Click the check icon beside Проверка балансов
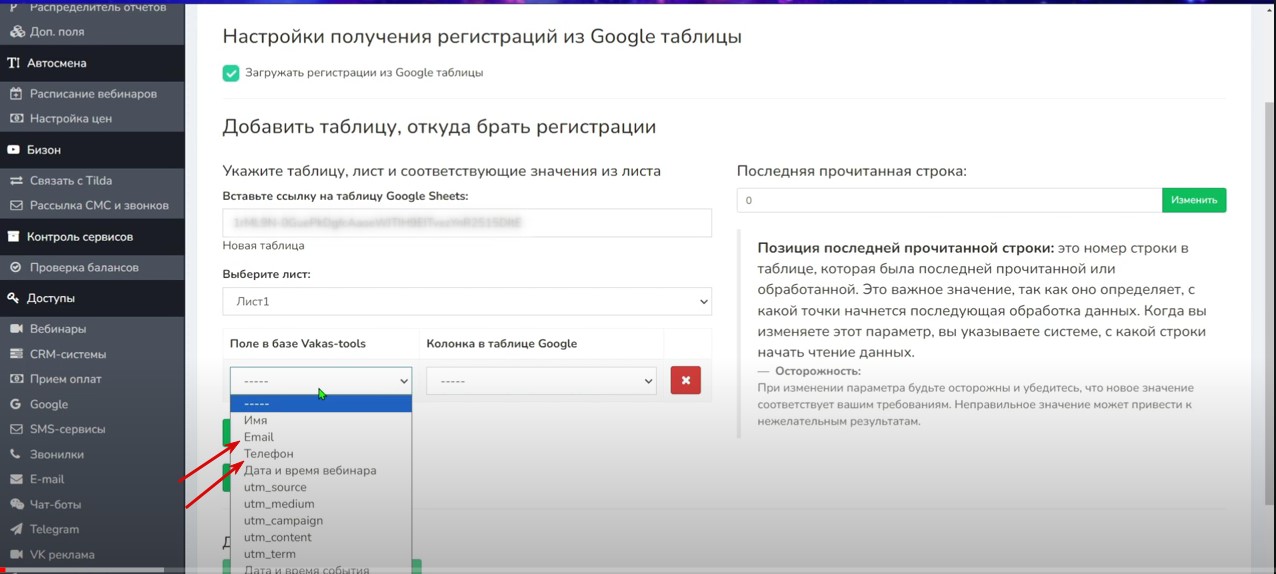1276x574 pixels. coord(15,268)
